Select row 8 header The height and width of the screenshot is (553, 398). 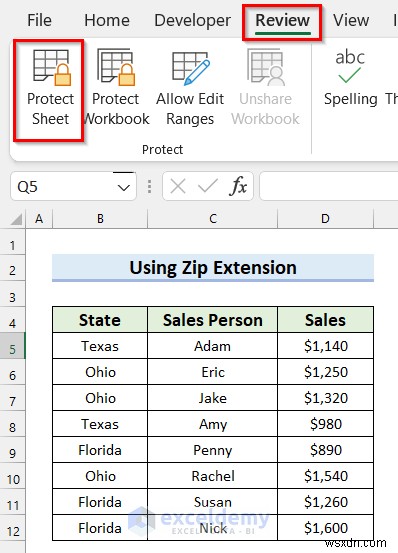tap(13, 424)
